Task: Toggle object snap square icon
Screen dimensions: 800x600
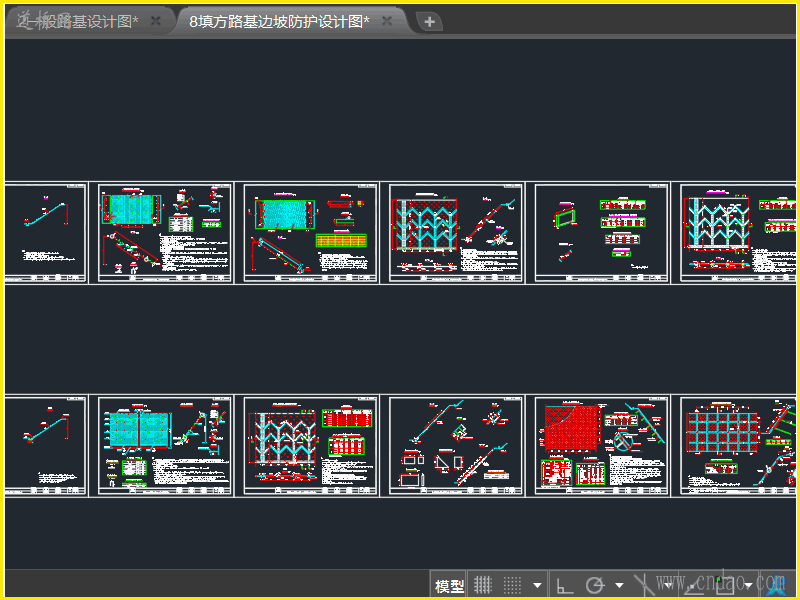Action: pos(723,585)
